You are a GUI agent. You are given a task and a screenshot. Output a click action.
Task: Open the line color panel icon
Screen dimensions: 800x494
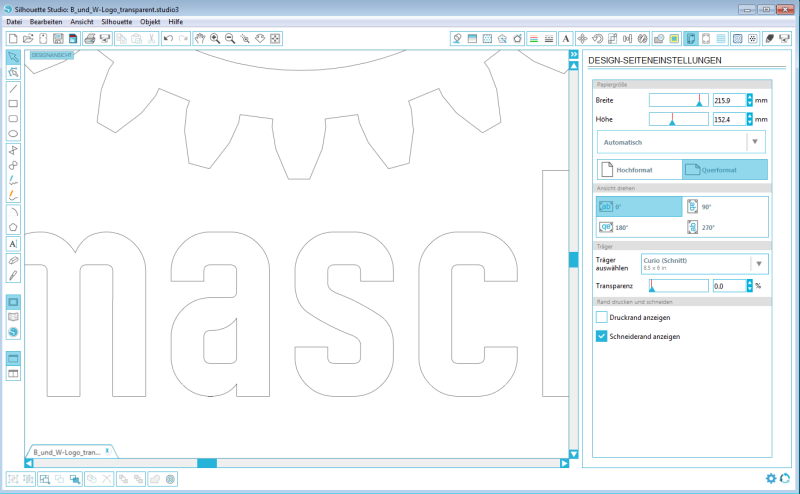pos(534,39)
